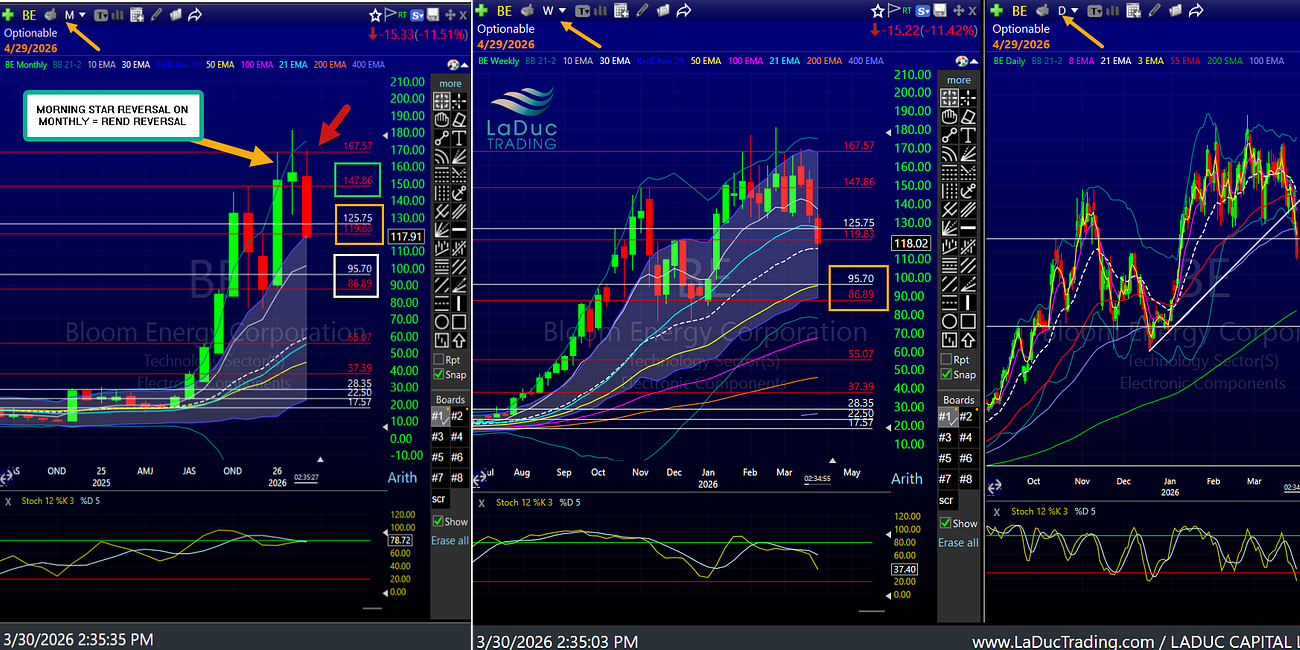Toggle the Snap checkbox on Weekly chart
Image resolution: width=1300 pixels, height=650 pixels.
[948, 375]
